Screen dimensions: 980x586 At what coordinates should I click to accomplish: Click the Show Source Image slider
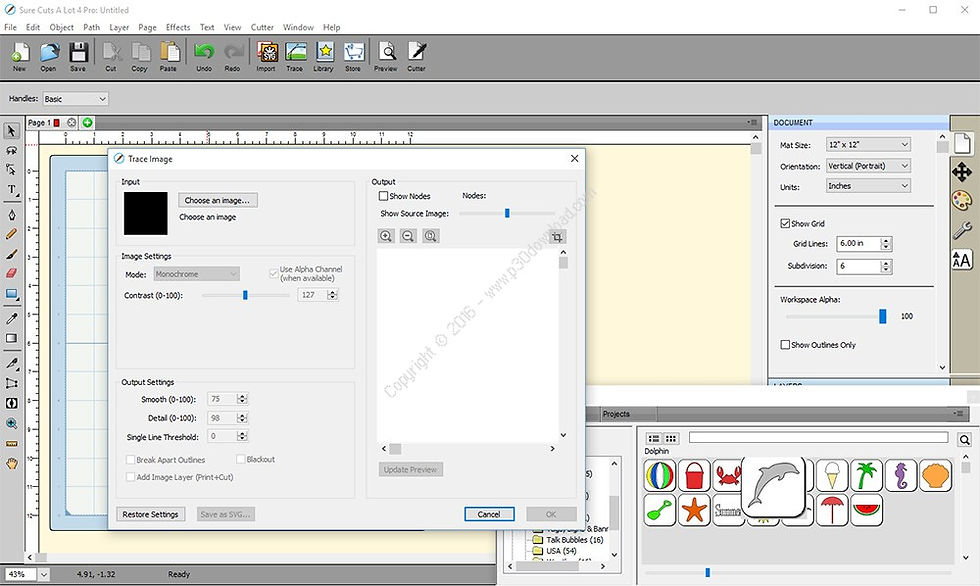(507, 214)
